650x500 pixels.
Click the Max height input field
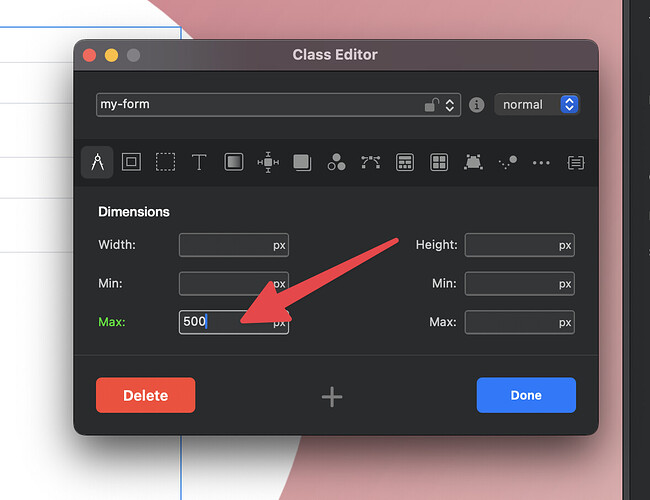(x=519, y=322)
